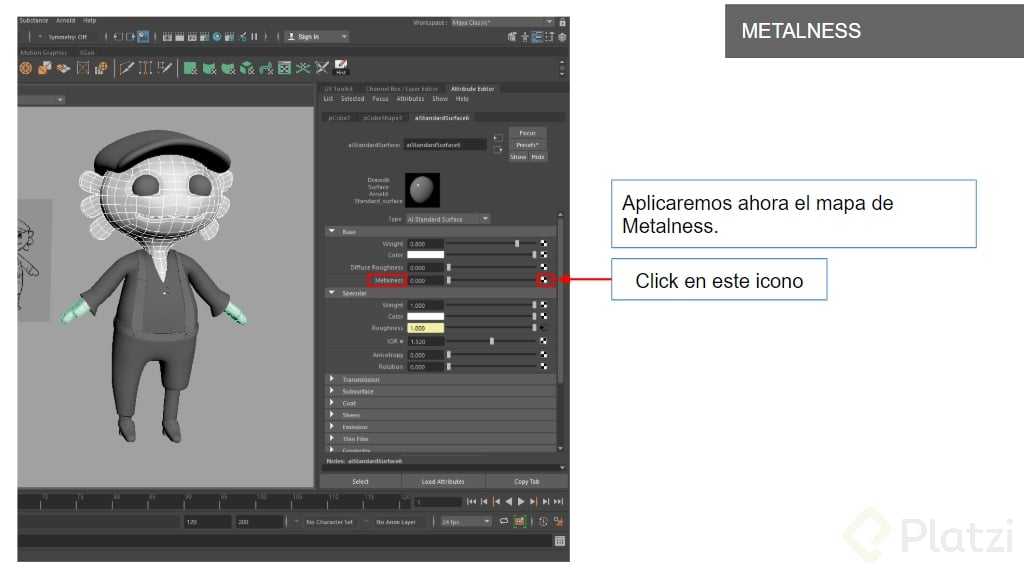Click Rotation map checker icon
This screenshot has height=569, width=1024.
[x=543, y=366]
